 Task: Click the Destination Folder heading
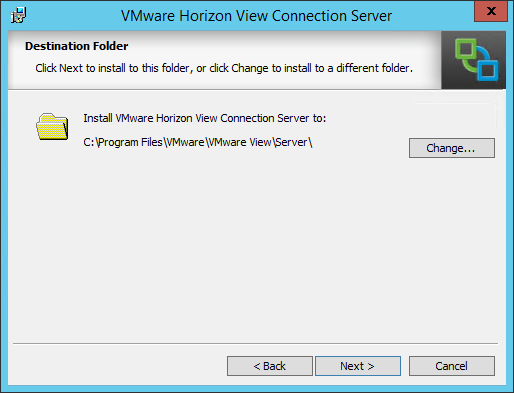pos(77,46)
